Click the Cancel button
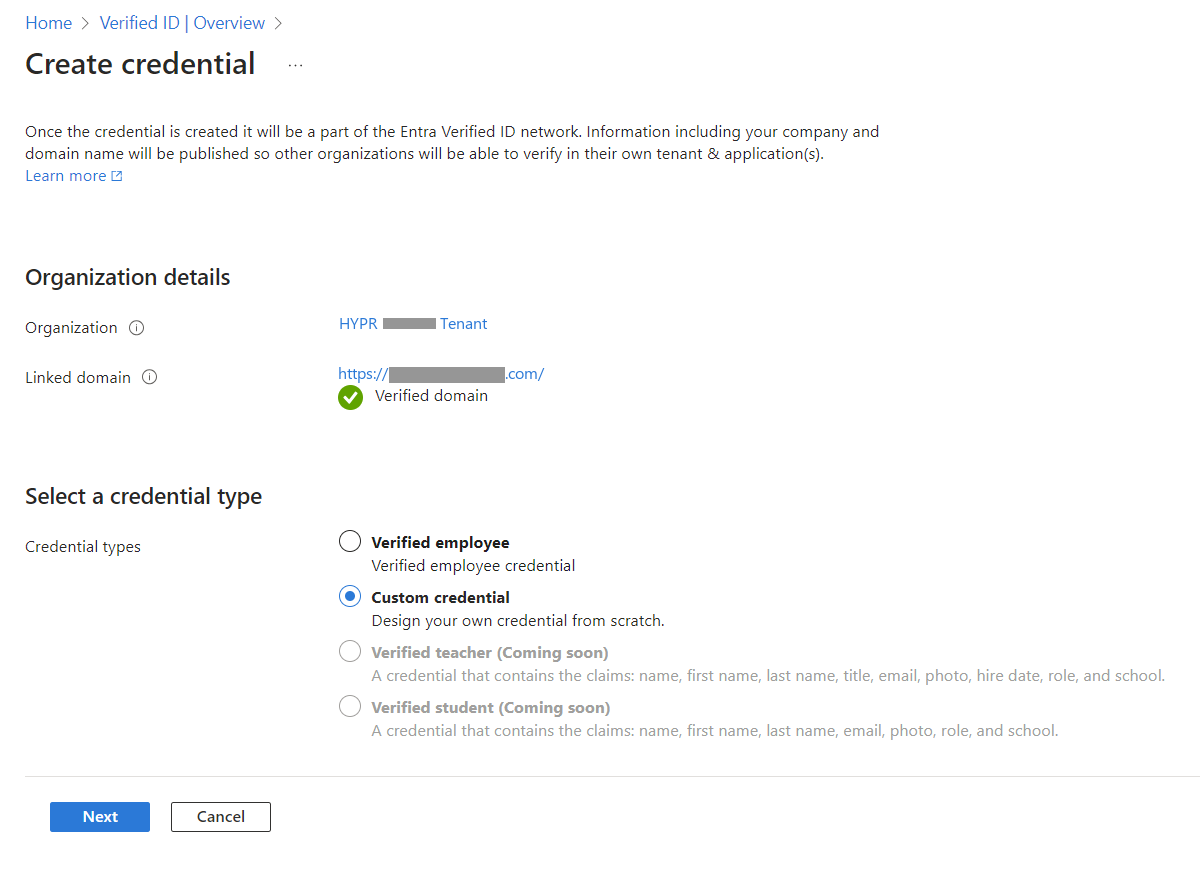This screenshot has height=883, width=1200. click(x=221, y=817)
